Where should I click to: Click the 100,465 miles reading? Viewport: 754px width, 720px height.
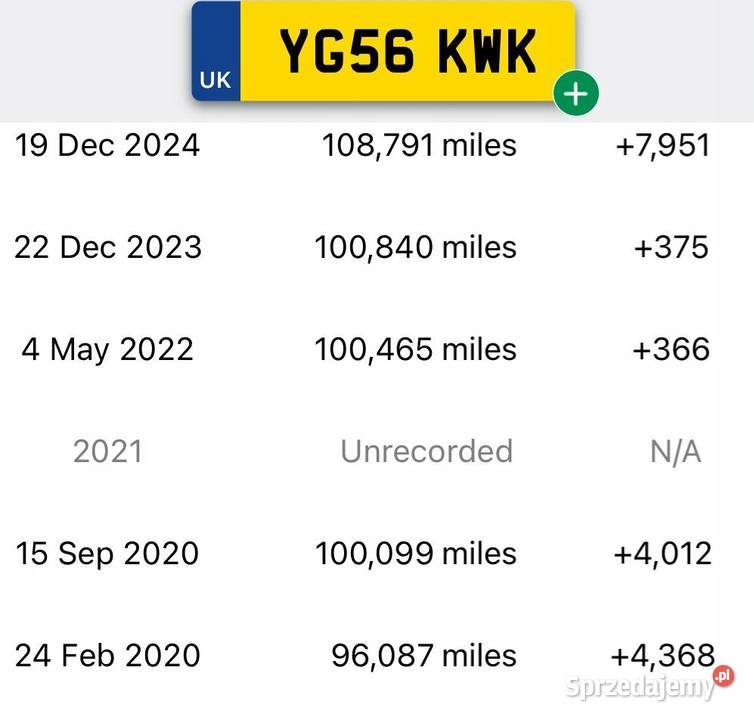[x=415, y=349]
